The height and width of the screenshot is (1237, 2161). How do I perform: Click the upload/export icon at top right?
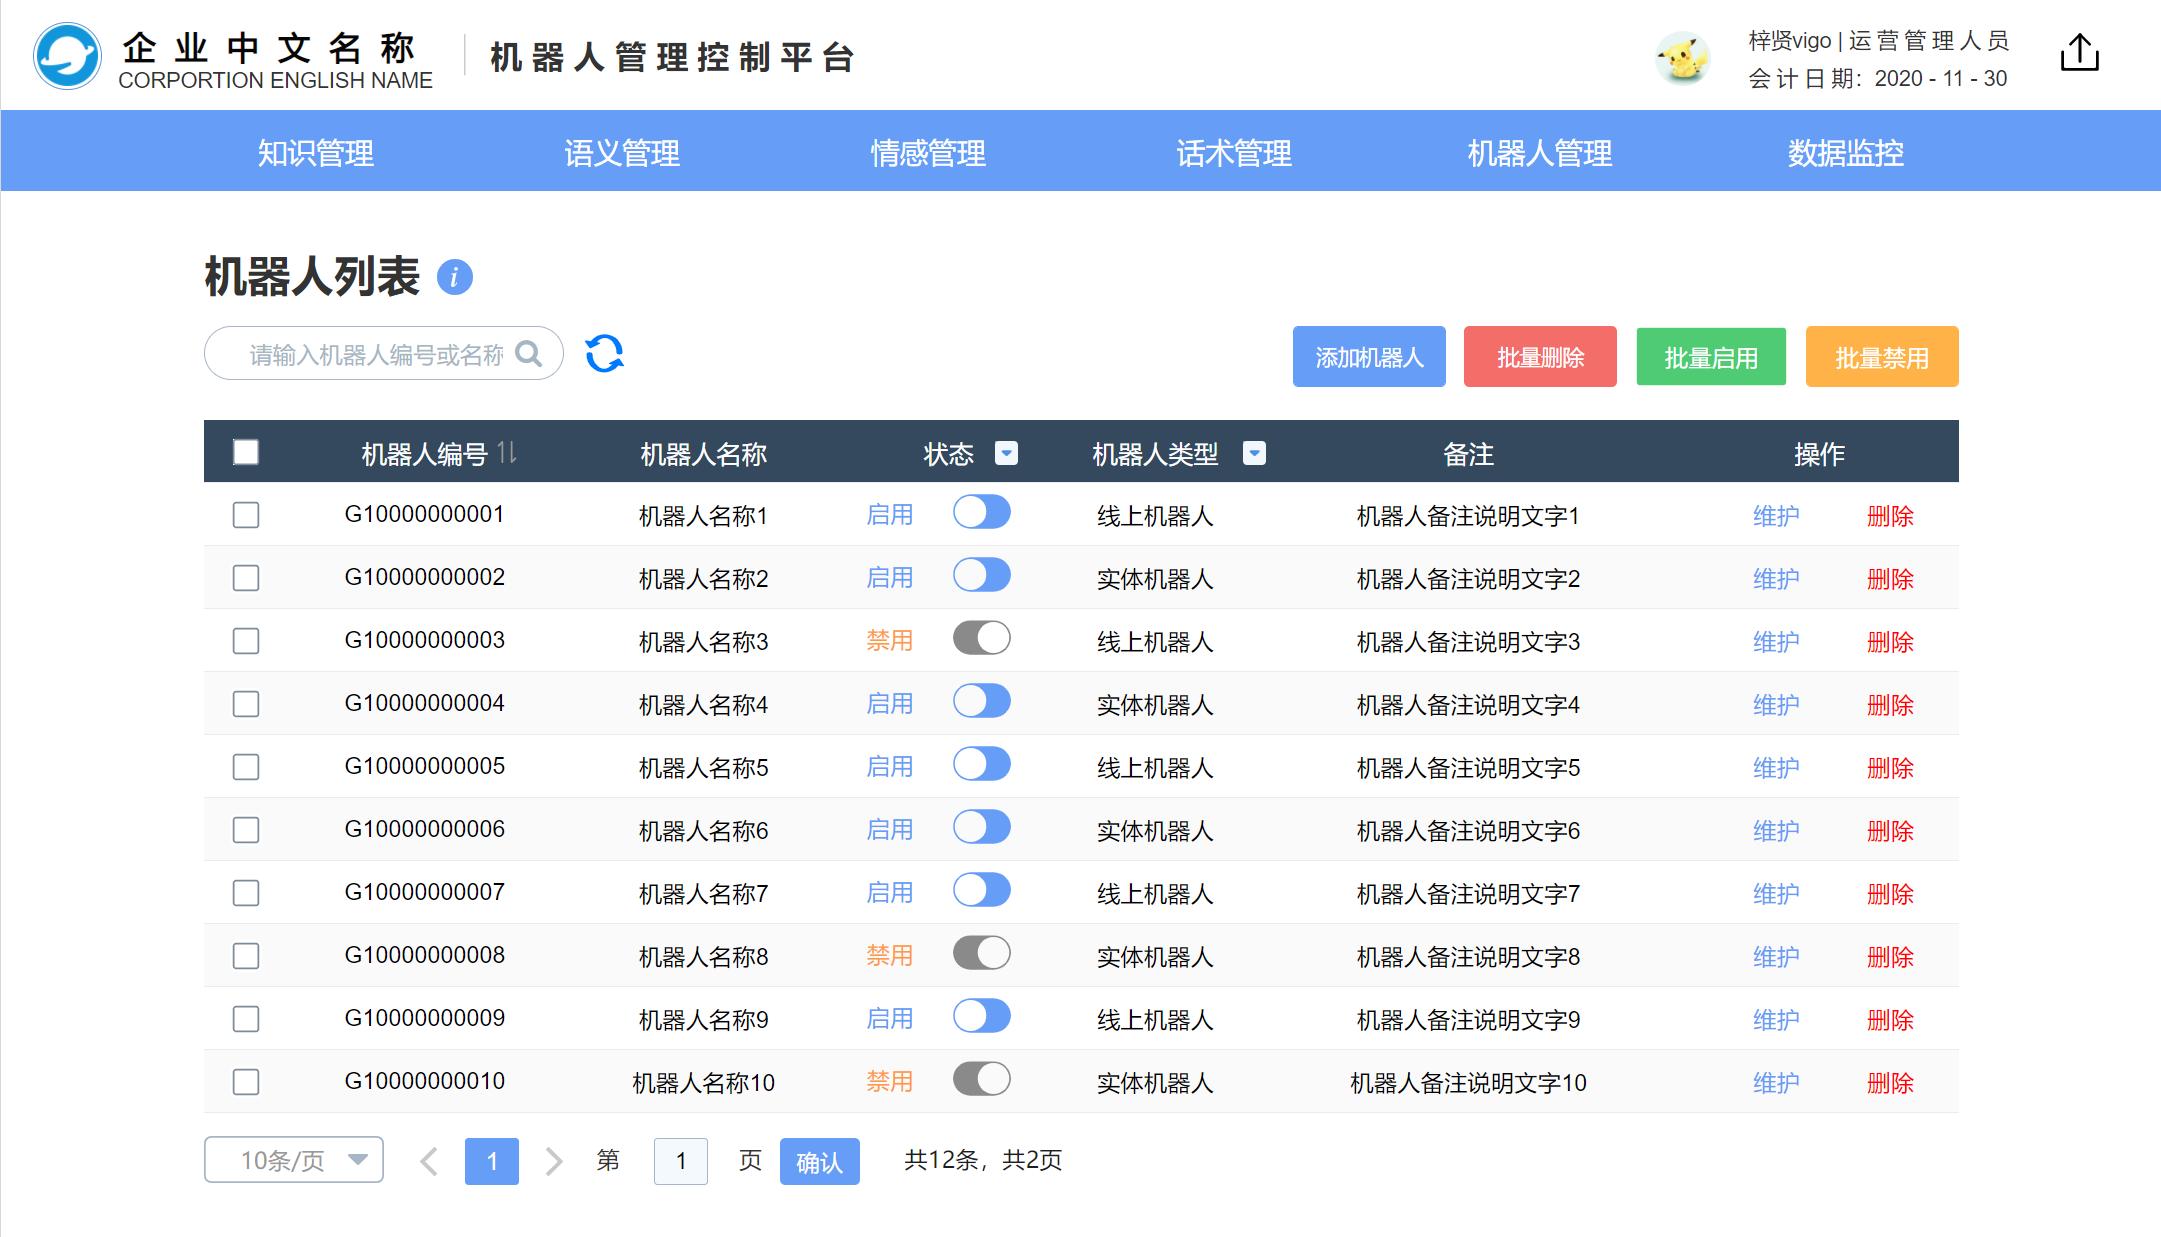click(x=2079, y=53)
